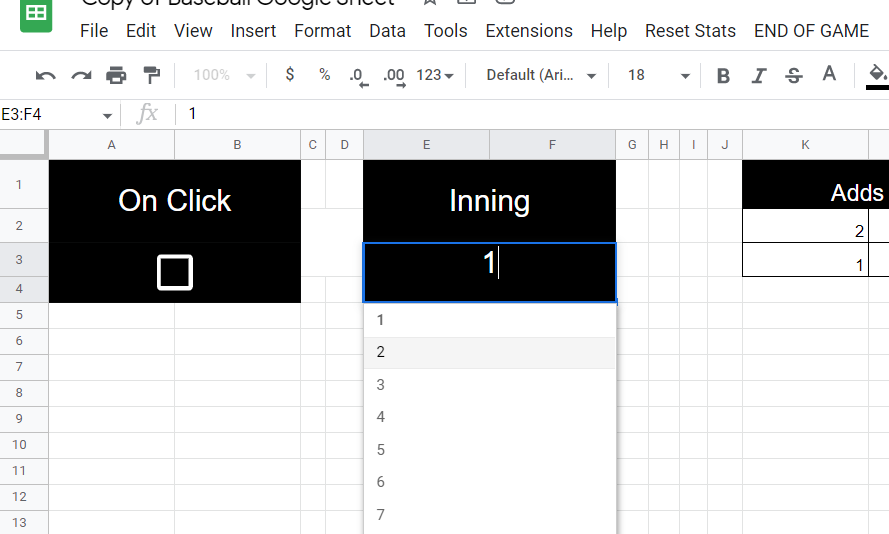Open the zoom level dropdown
Image resolution: width=889 pixels, height=534 pixels.
pyautogui.click(x=225, y=75)
